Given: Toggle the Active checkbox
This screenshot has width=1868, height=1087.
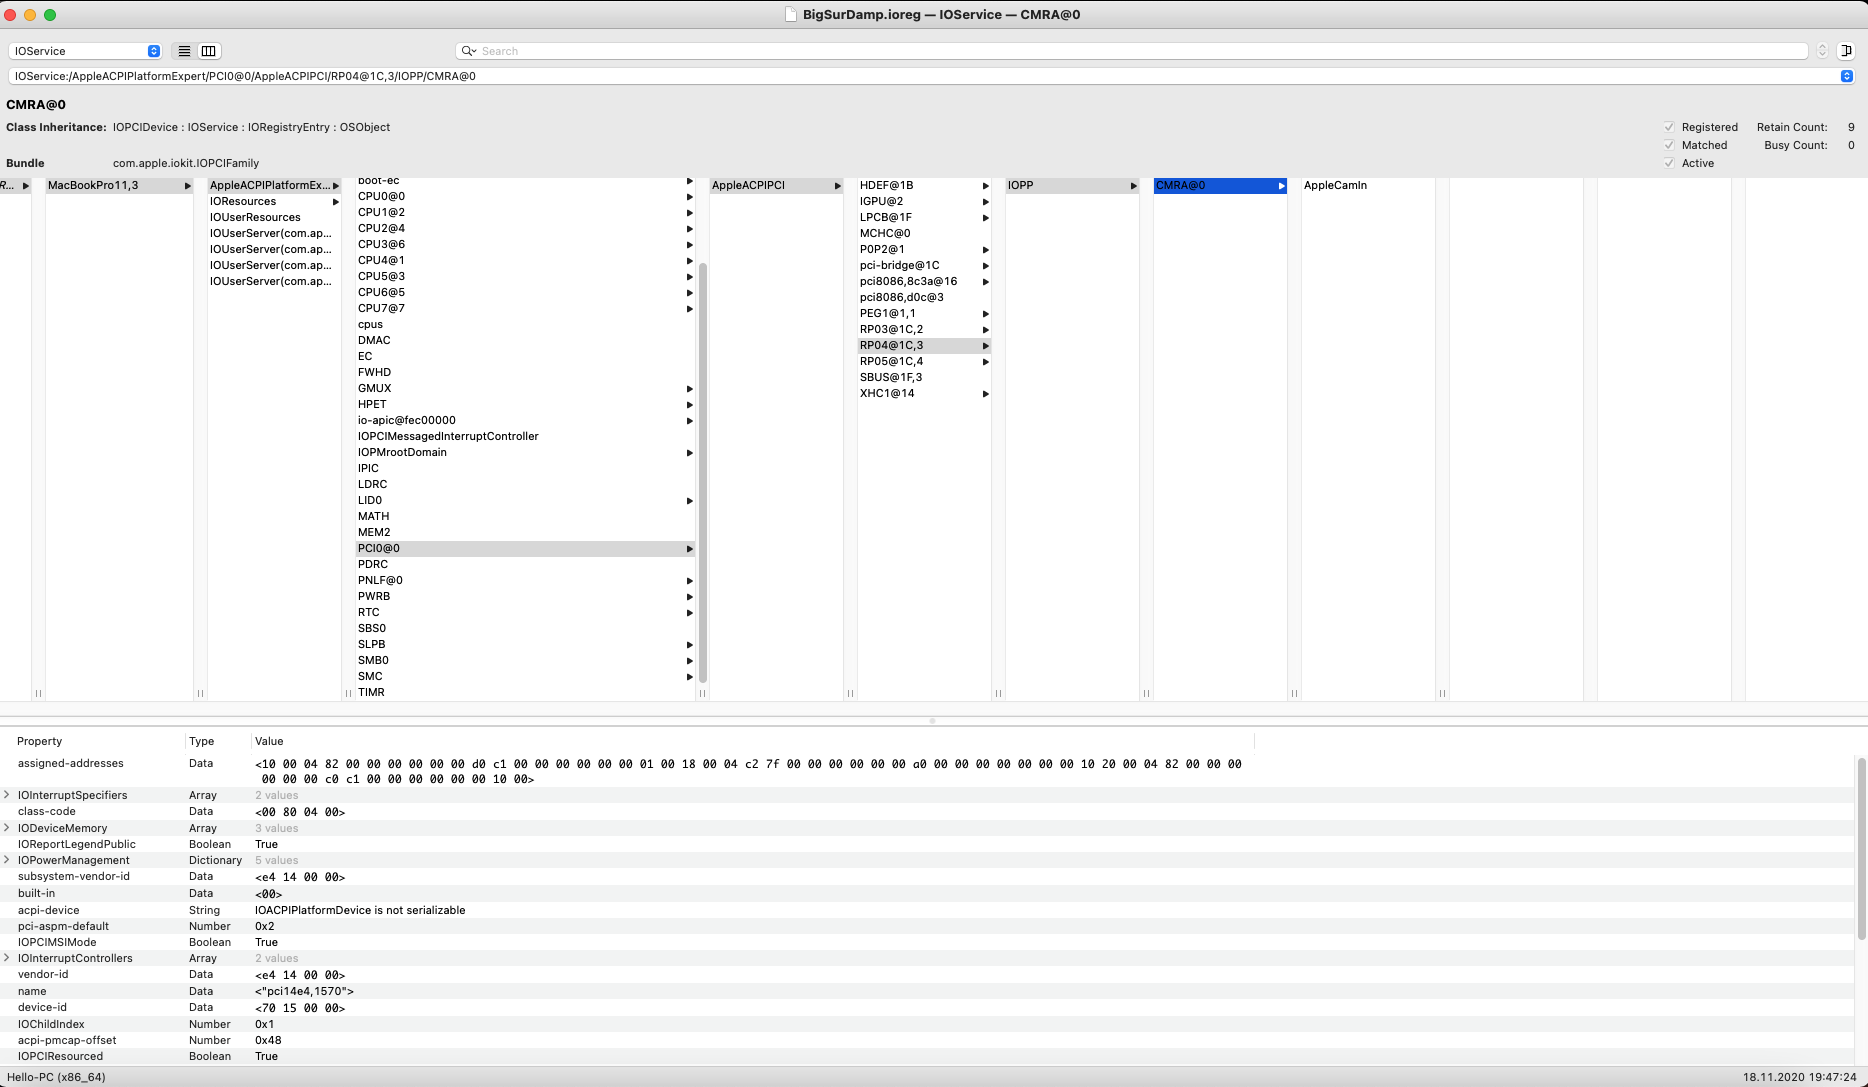Looking at the screenshot, I should click(x=1669, y=163).
